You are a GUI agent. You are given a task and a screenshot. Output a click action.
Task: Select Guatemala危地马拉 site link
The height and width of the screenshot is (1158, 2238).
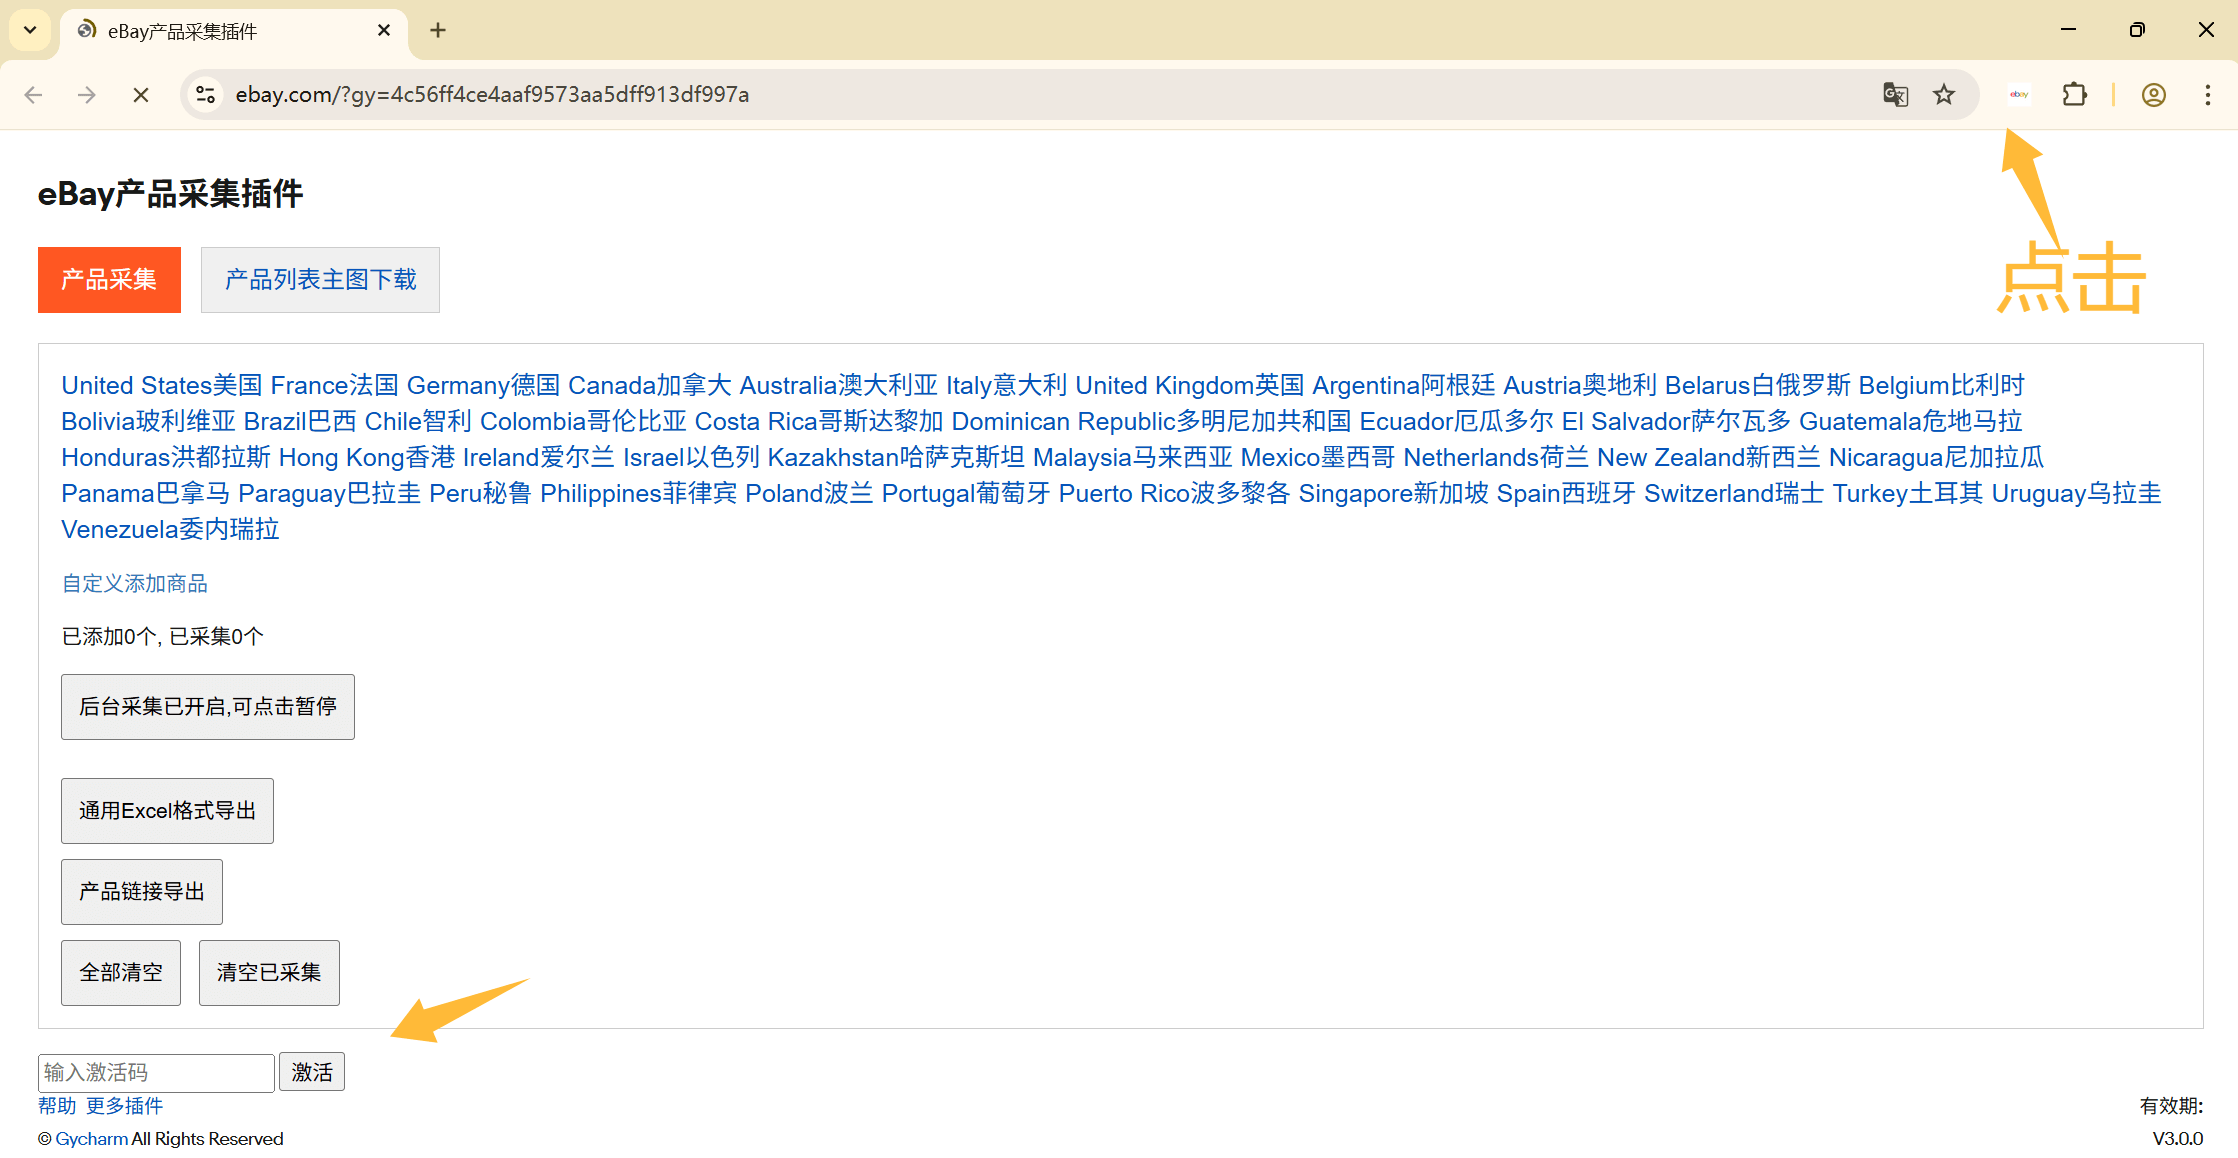[x=1911, y=422]
